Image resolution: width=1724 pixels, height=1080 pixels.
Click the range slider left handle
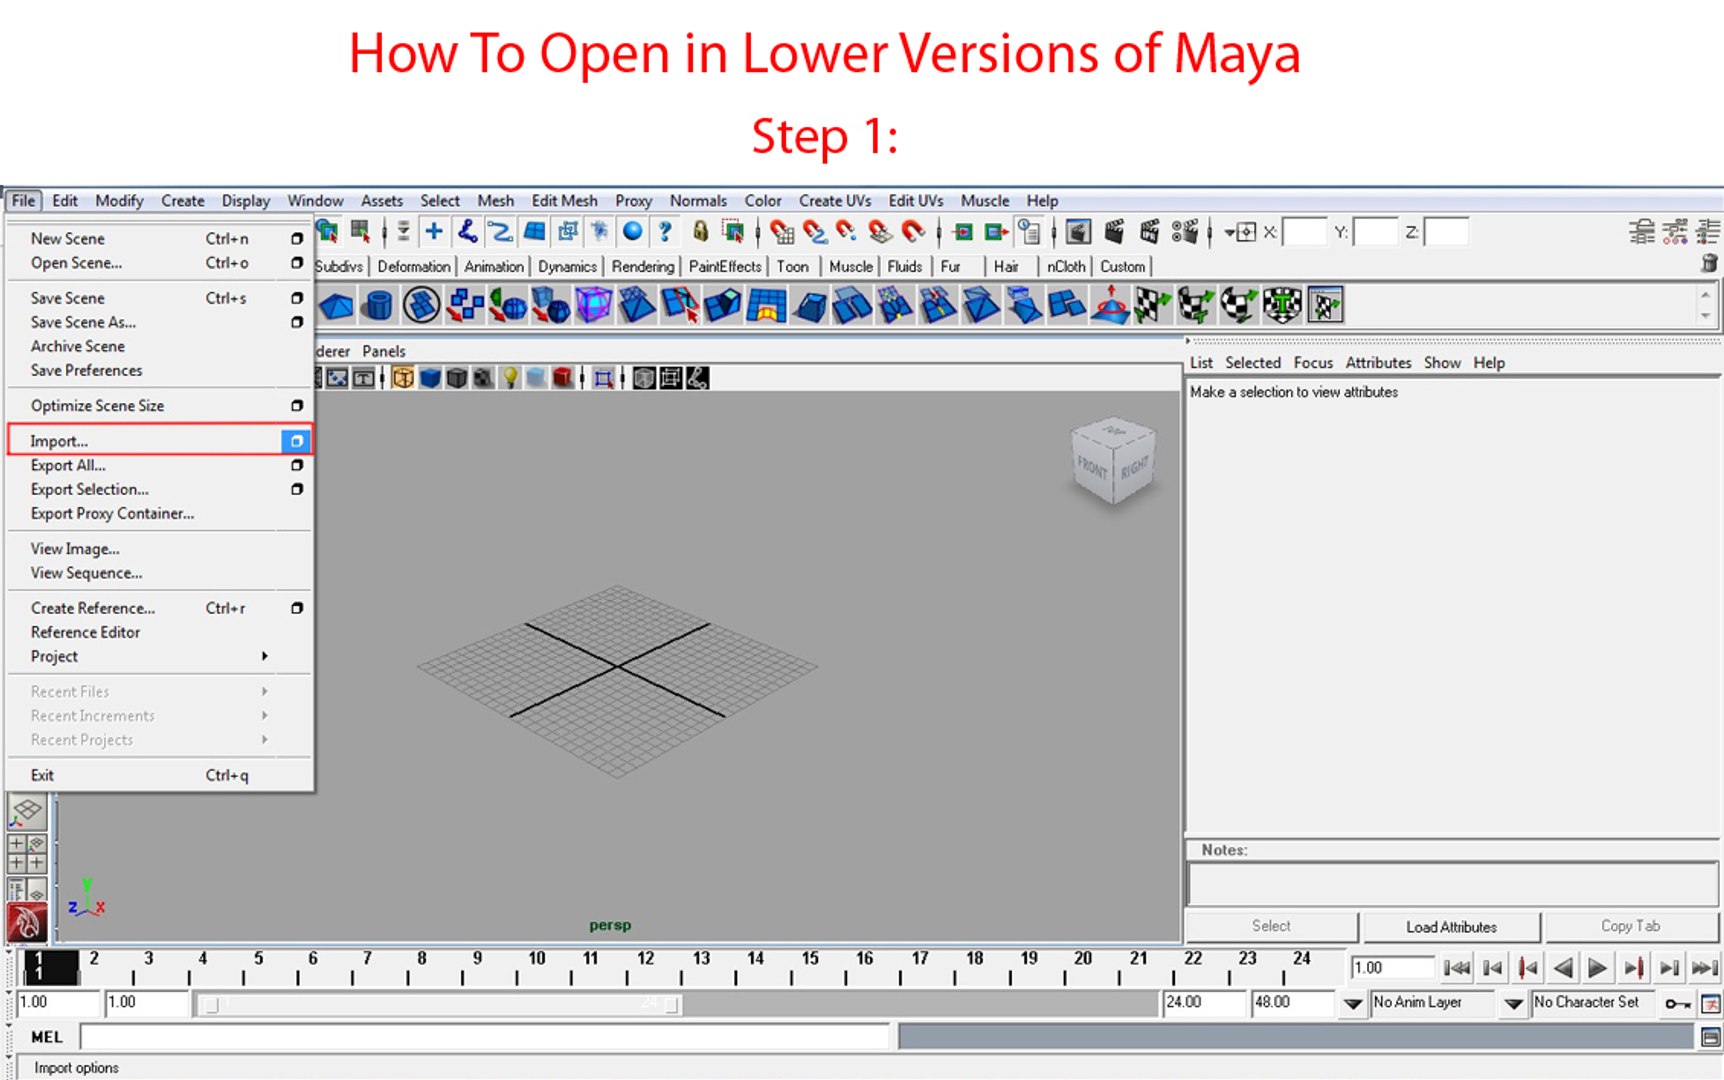pyautogui.click(x=210, y=1004)
